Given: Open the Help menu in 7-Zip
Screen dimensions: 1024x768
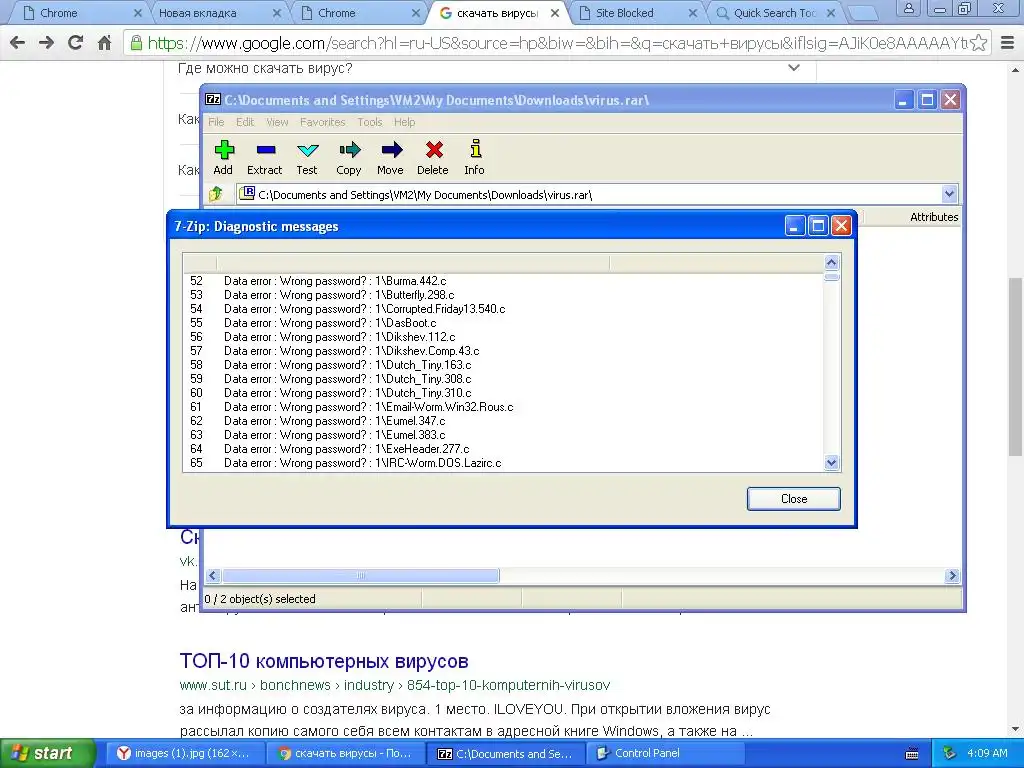Looking at the screenshot, I should click(404, 122).
